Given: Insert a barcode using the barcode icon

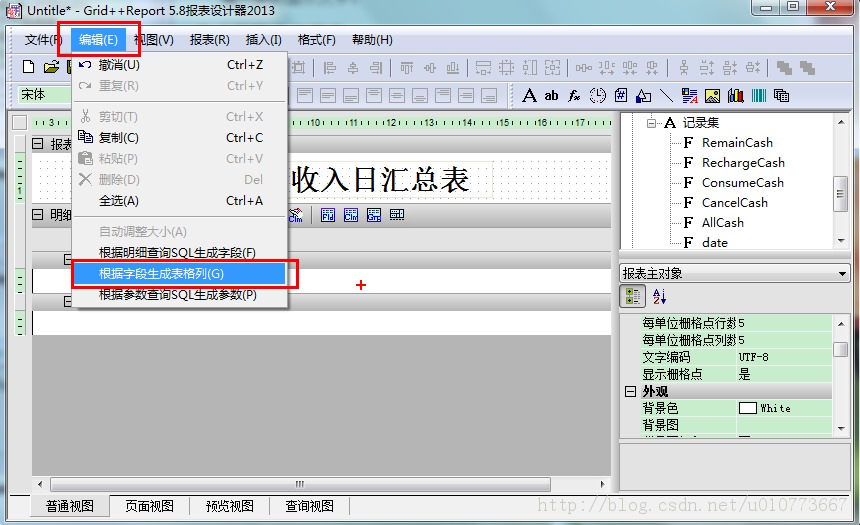Looking at the screenshot, I should [759, 96].
